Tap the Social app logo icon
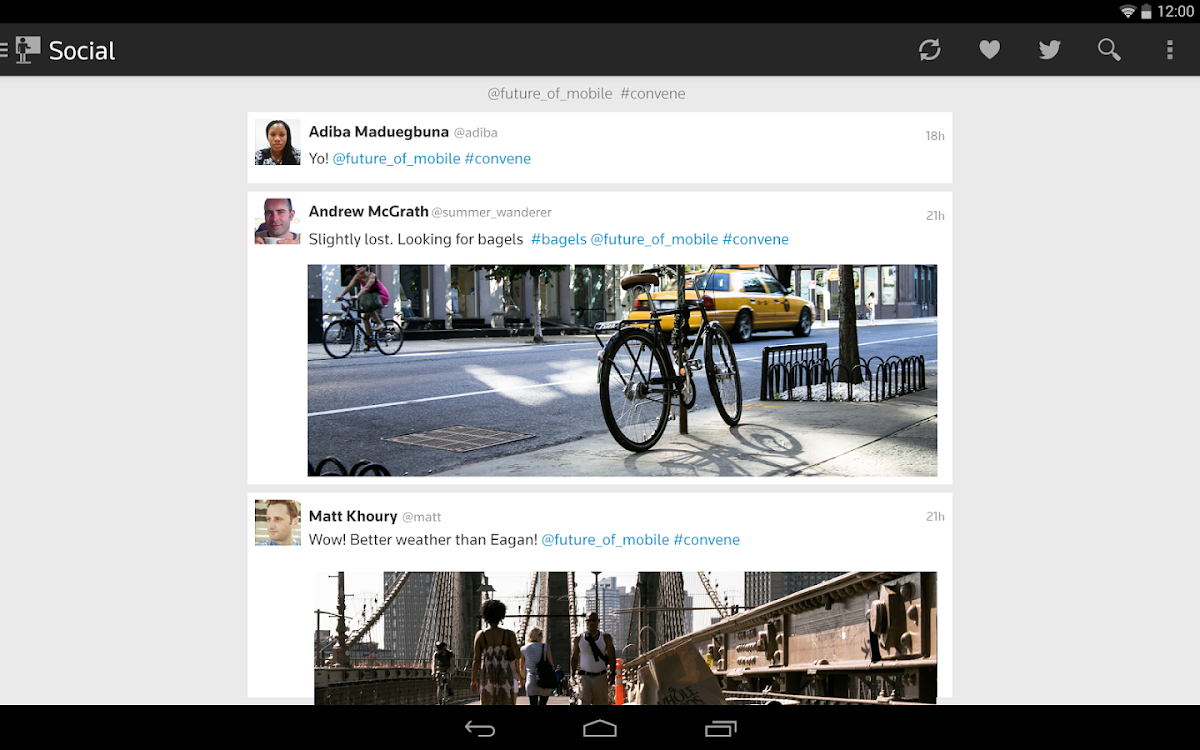Screen dimensions: 1200x750 coord(28,50)
